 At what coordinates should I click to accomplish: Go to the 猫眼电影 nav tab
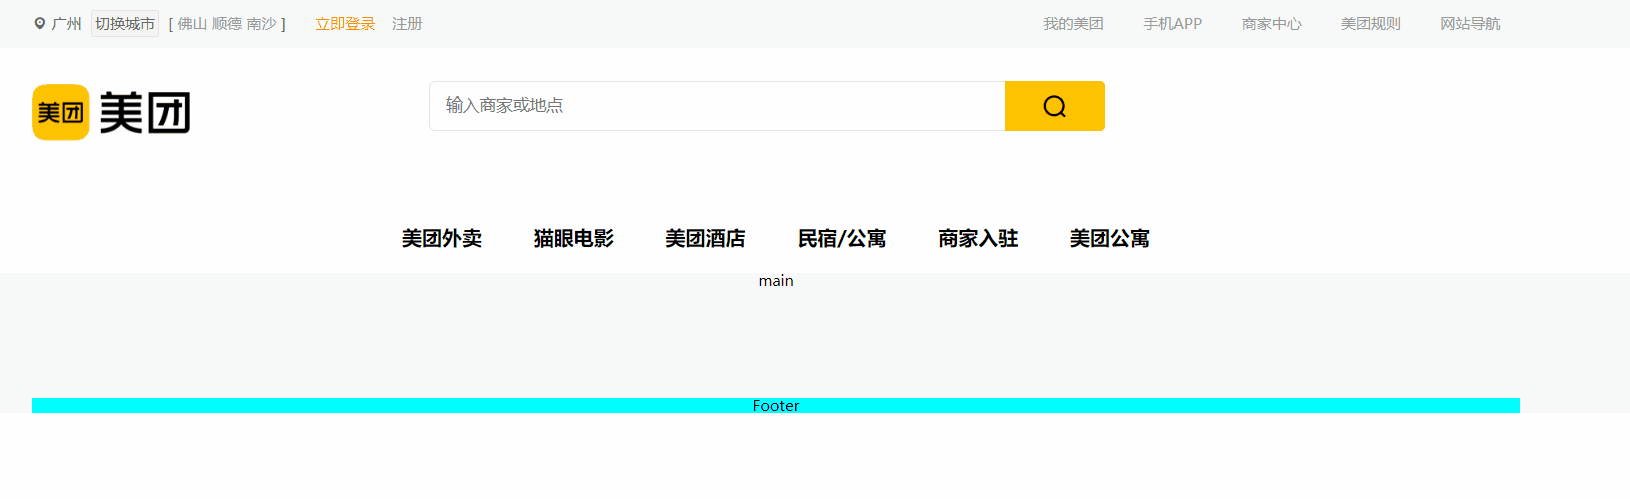tap(574, 238)
